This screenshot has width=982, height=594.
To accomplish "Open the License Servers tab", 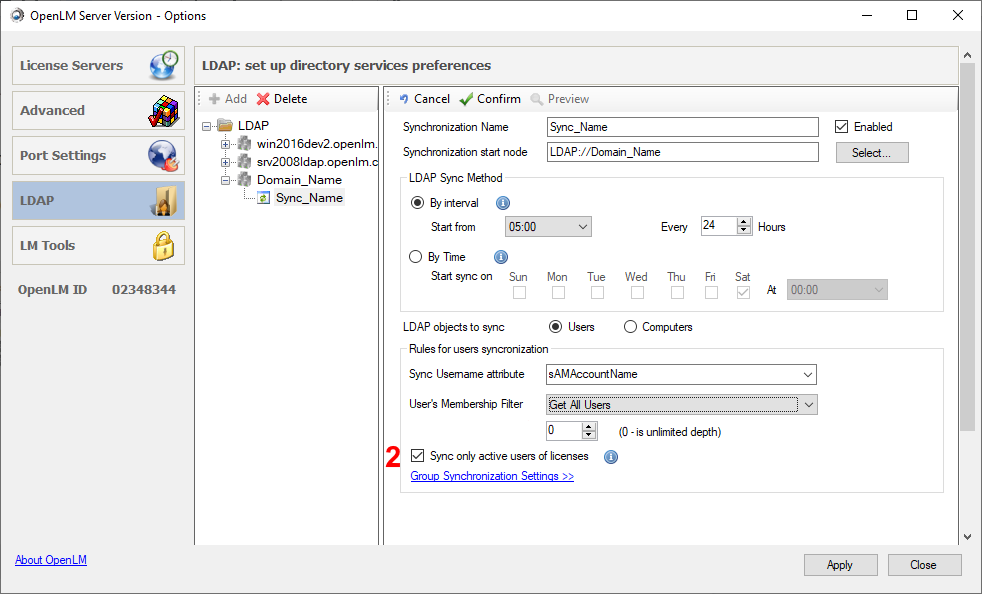I will coord(98,66).
